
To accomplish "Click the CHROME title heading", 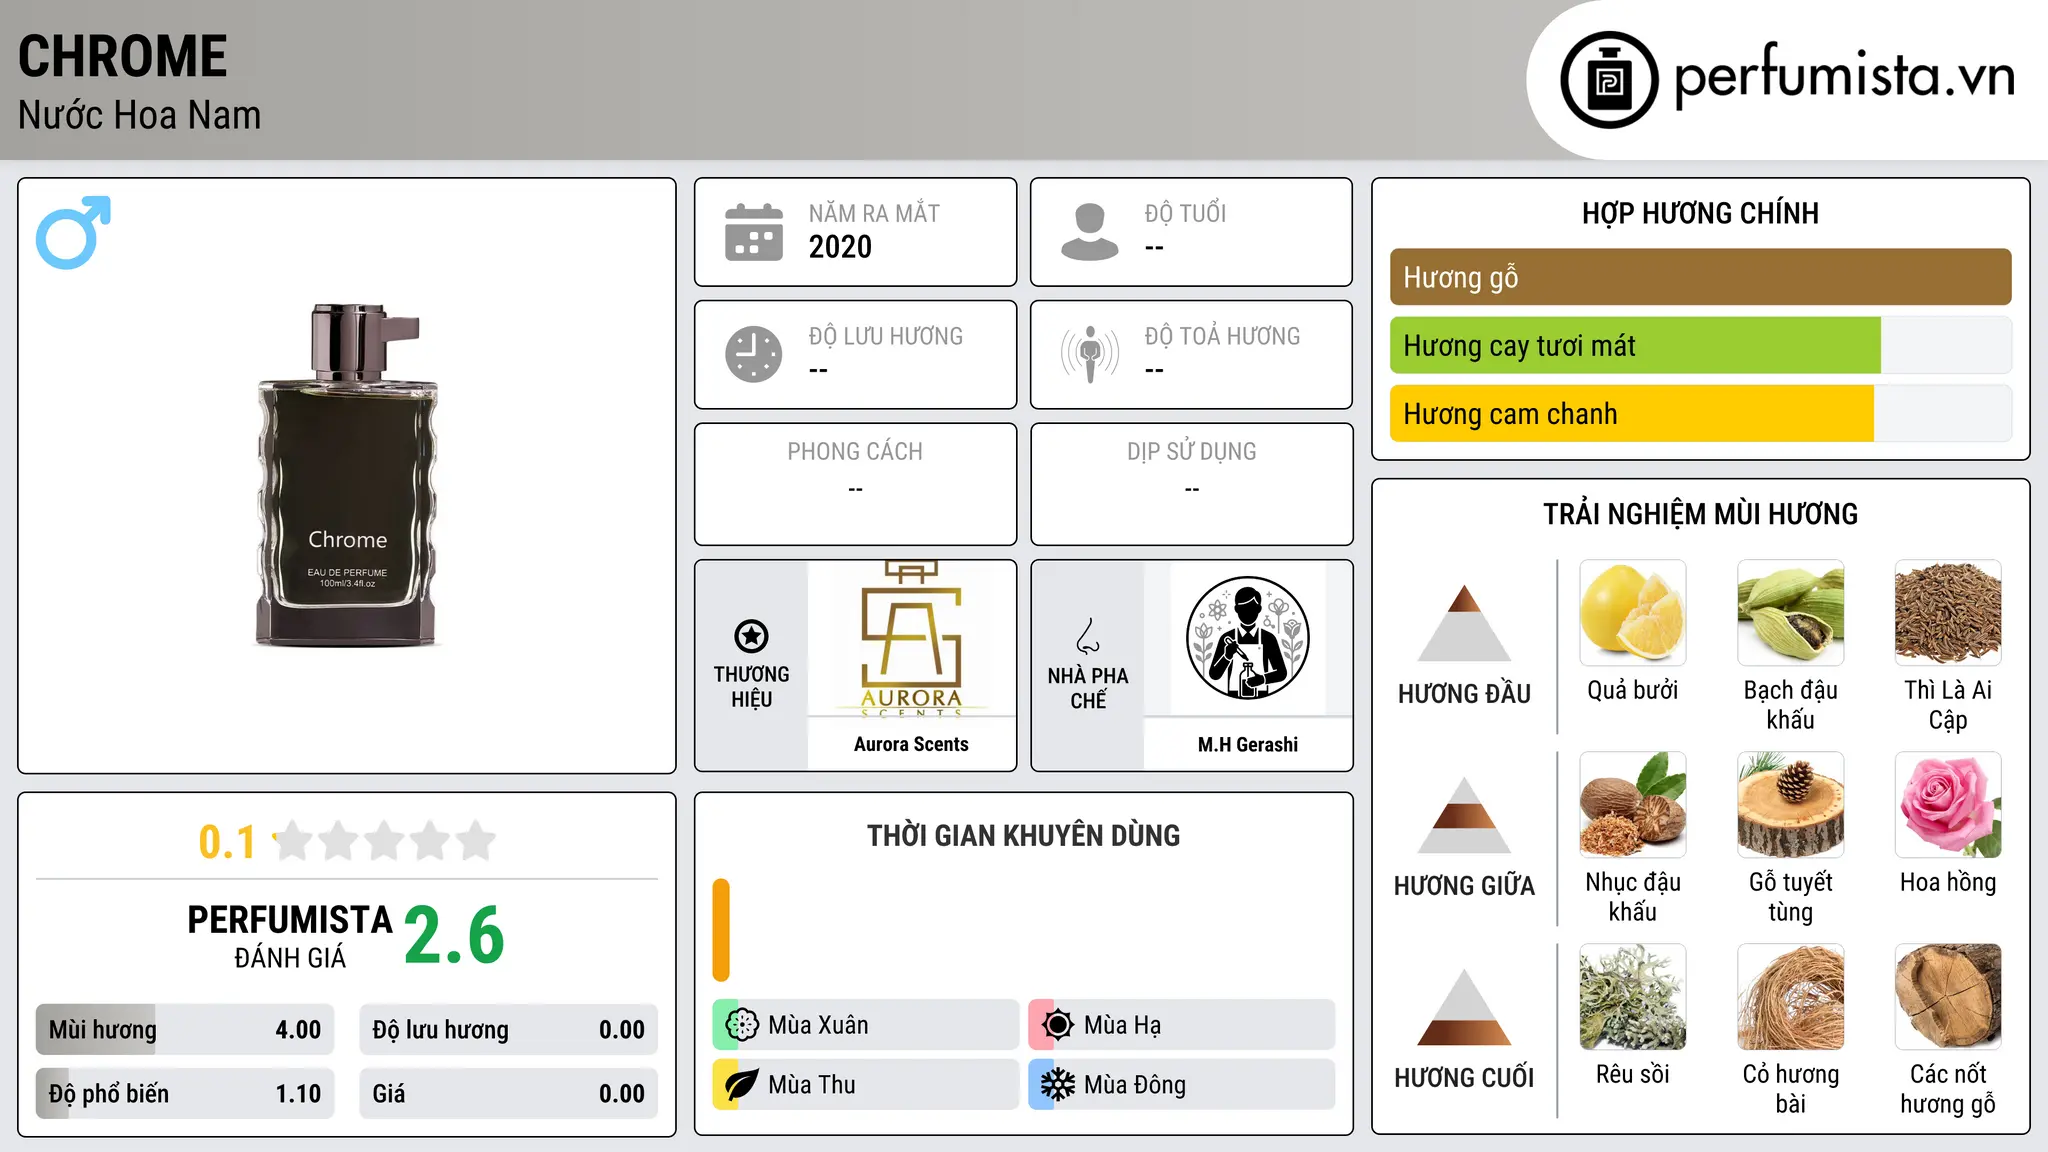I will click(123, 56).
